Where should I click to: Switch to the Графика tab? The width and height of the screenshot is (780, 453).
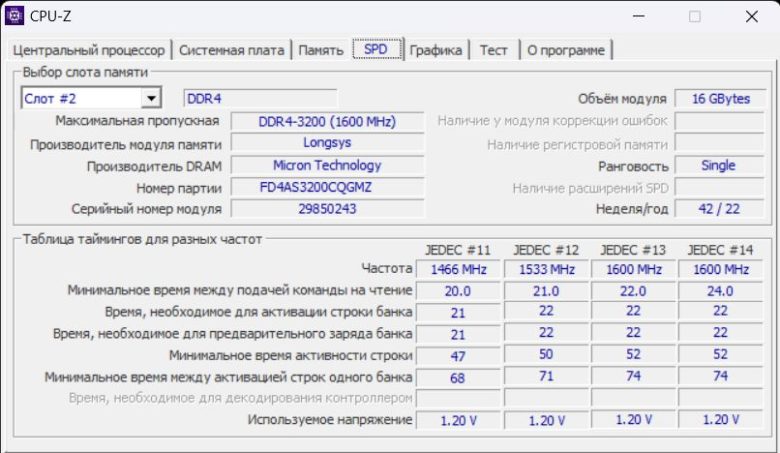pos(436,50)
